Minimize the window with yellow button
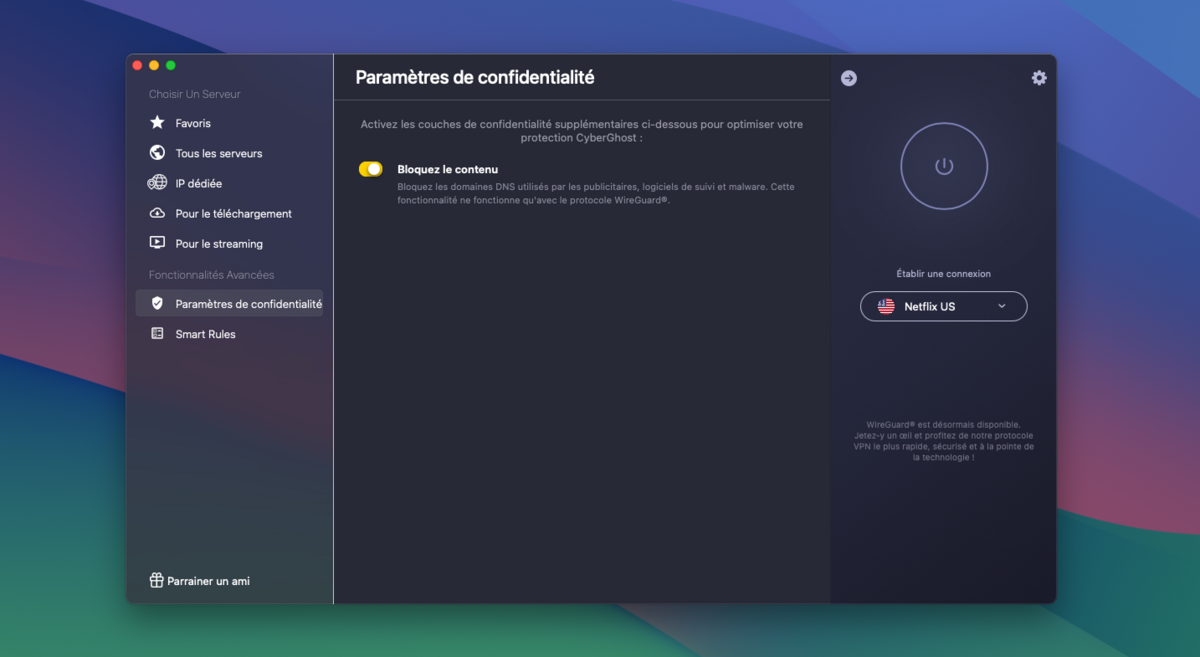Image resolution: width=1200 pixels, height=657 pixels. tap(154, 65)
